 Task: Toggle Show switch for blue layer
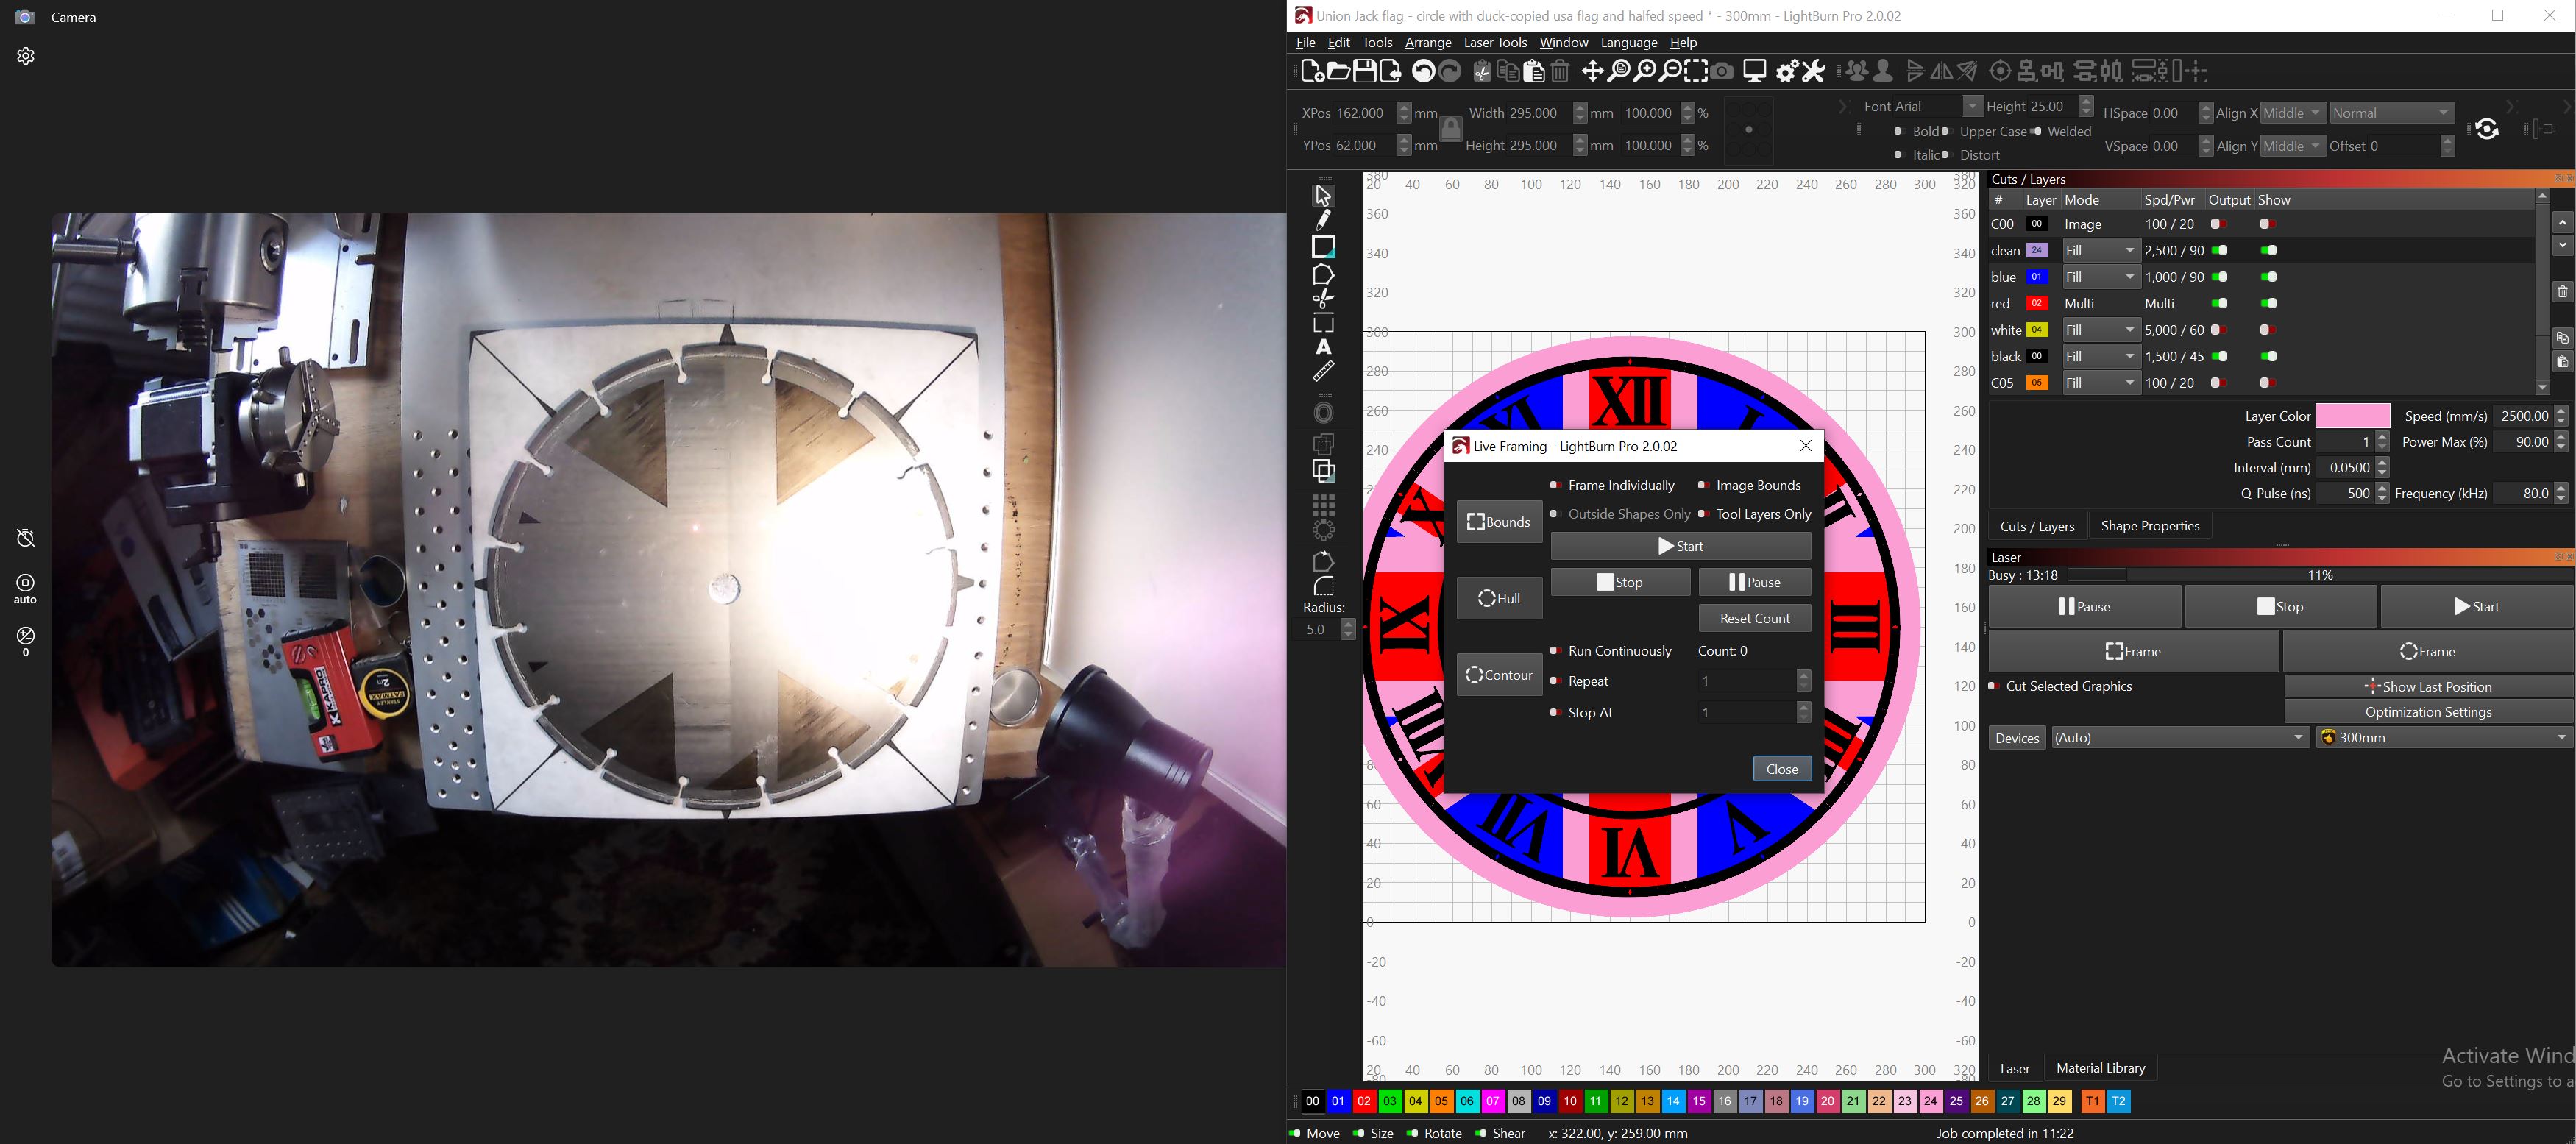(2269, 277)
